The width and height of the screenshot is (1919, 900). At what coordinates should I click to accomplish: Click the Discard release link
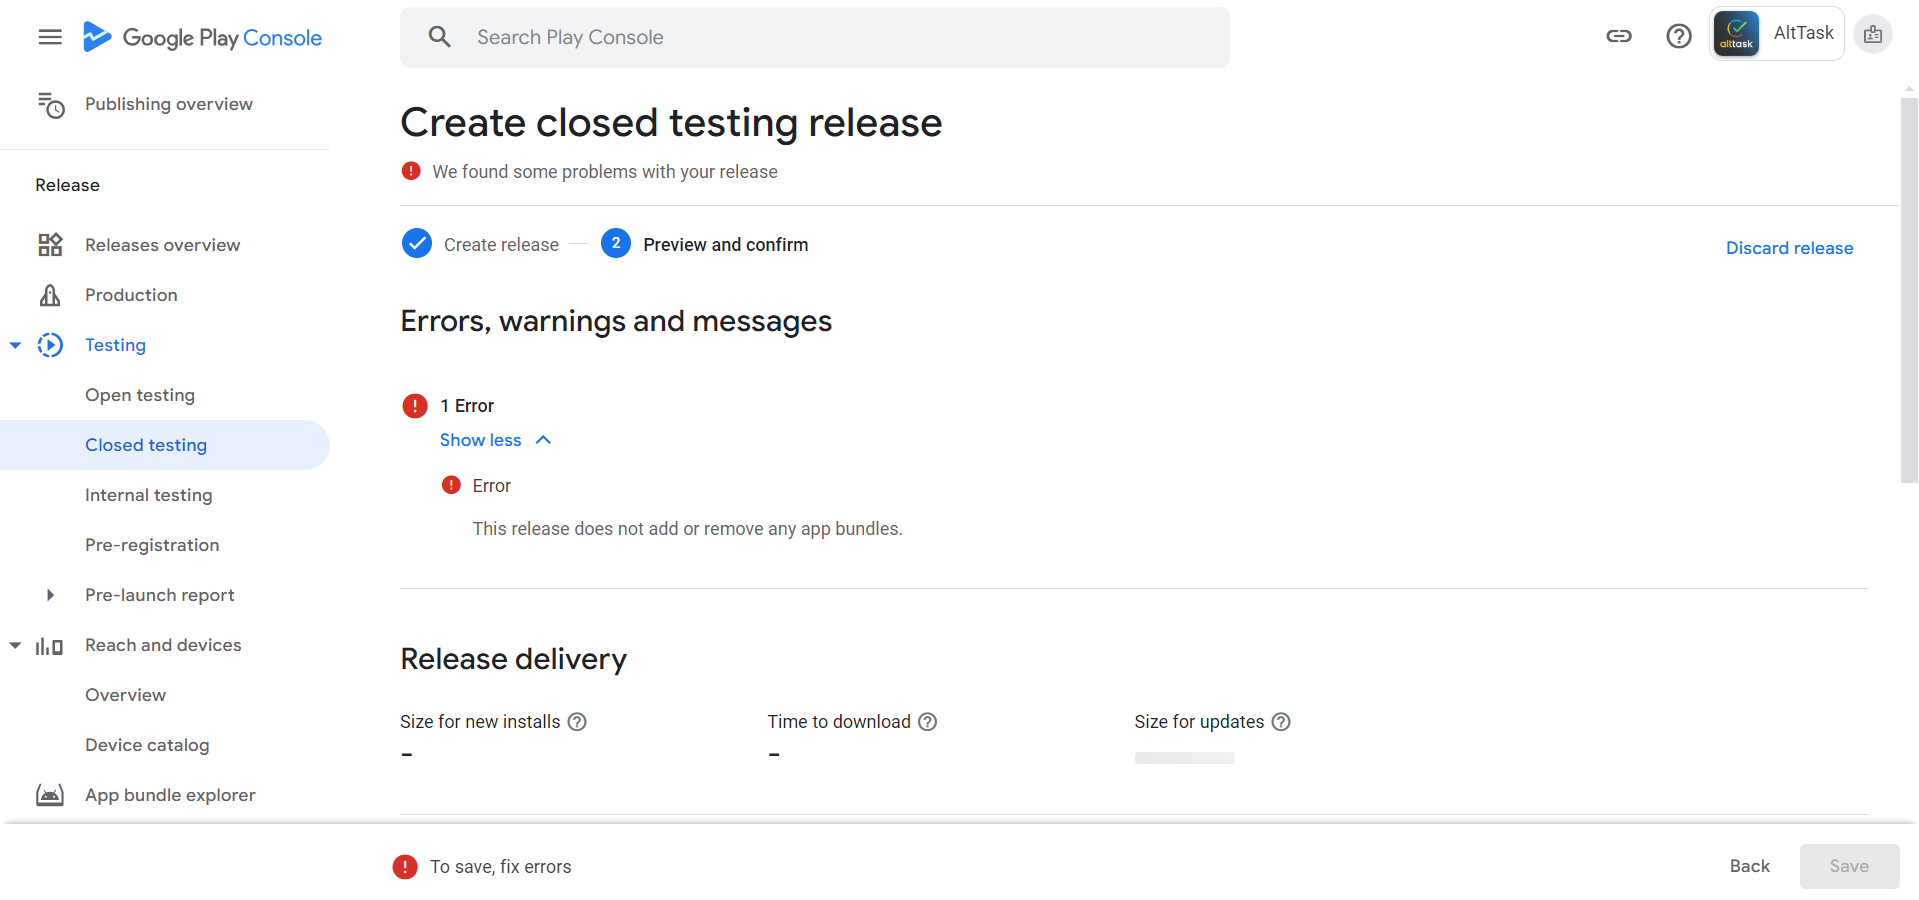click(1789, 248)
